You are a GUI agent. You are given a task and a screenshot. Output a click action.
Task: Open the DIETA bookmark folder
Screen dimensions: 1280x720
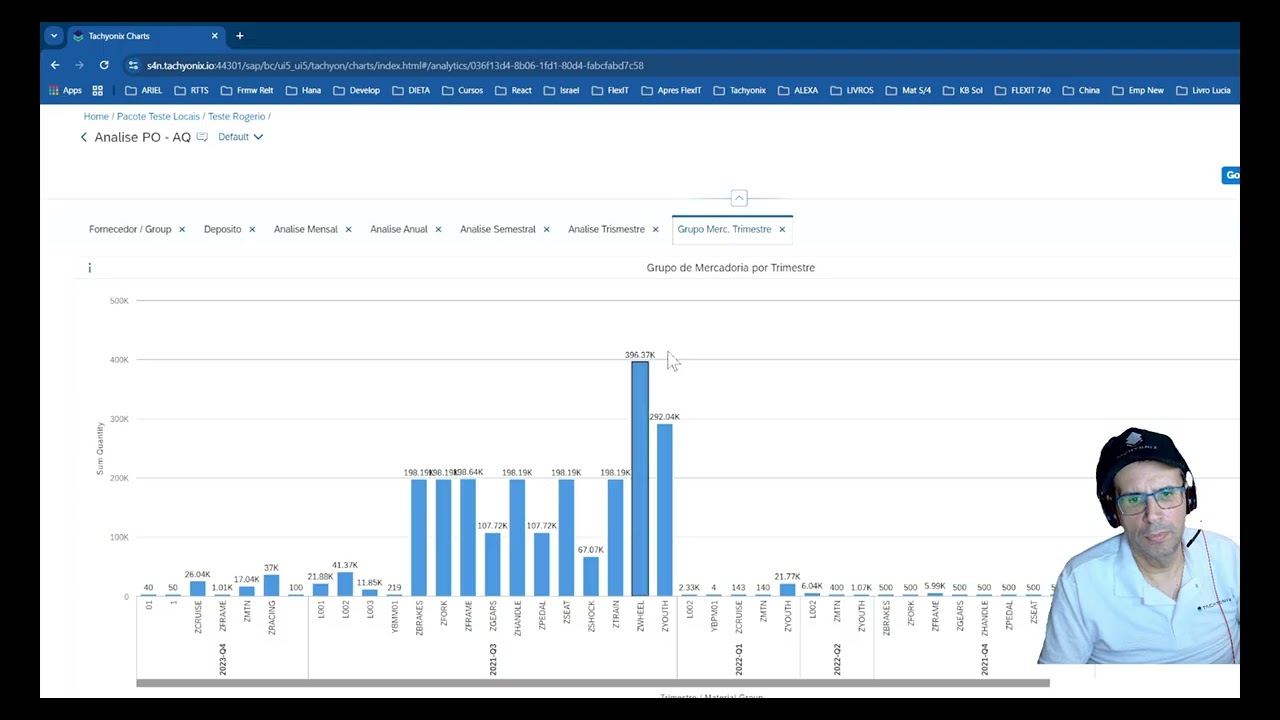point(411,90)
